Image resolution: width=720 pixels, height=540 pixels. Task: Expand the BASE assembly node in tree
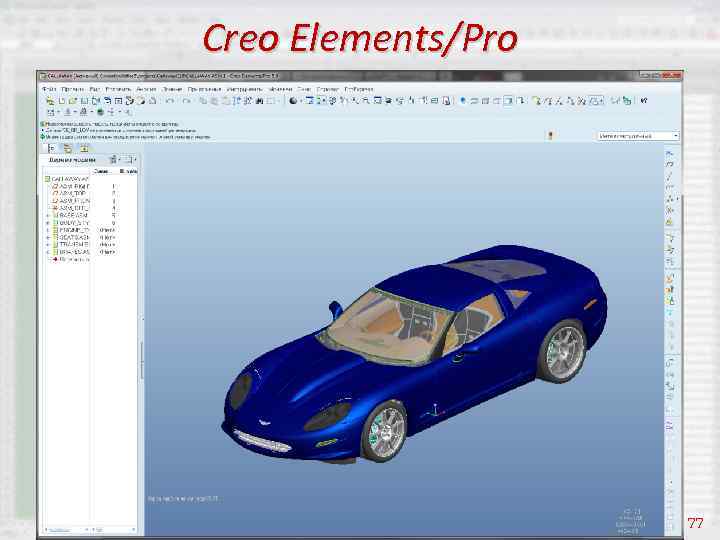pyautogui.click(x=48, y=215)
